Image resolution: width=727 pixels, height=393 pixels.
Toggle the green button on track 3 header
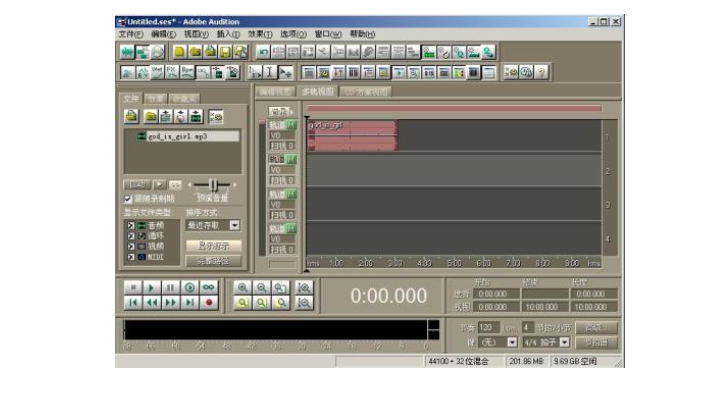pos(291,194)
